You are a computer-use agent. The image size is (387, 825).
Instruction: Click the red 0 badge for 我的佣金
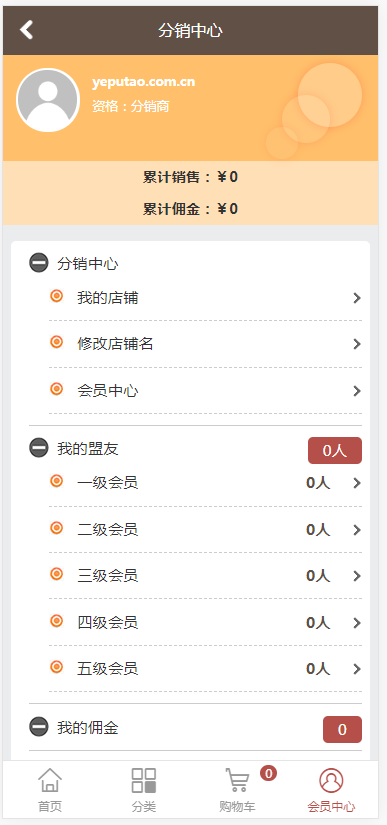click(342, 729)
